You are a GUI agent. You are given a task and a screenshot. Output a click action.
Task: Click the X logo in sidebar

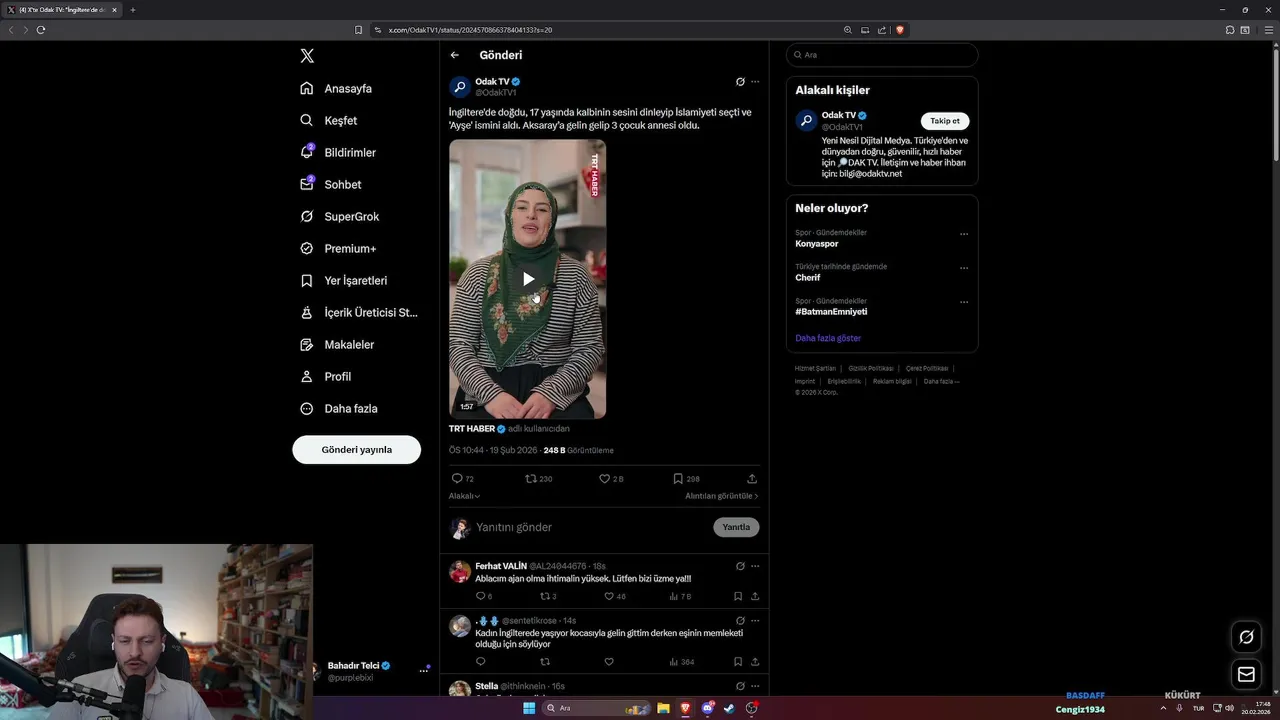pyautogui.click(x=307, y=56)
